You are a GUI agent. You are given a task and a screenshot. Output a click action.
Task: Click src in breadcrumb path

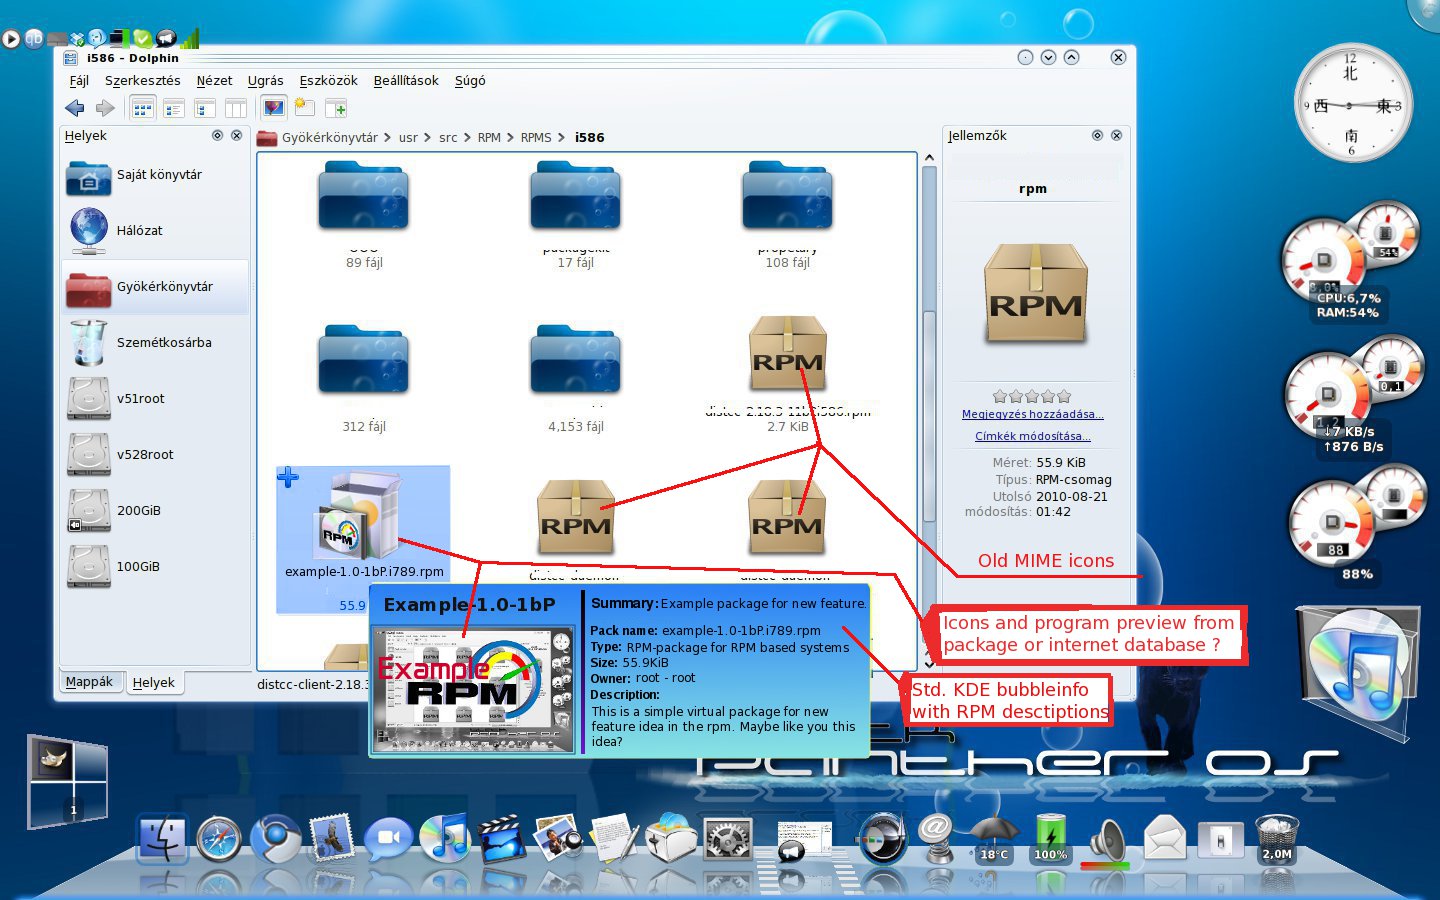click(448, 138)
